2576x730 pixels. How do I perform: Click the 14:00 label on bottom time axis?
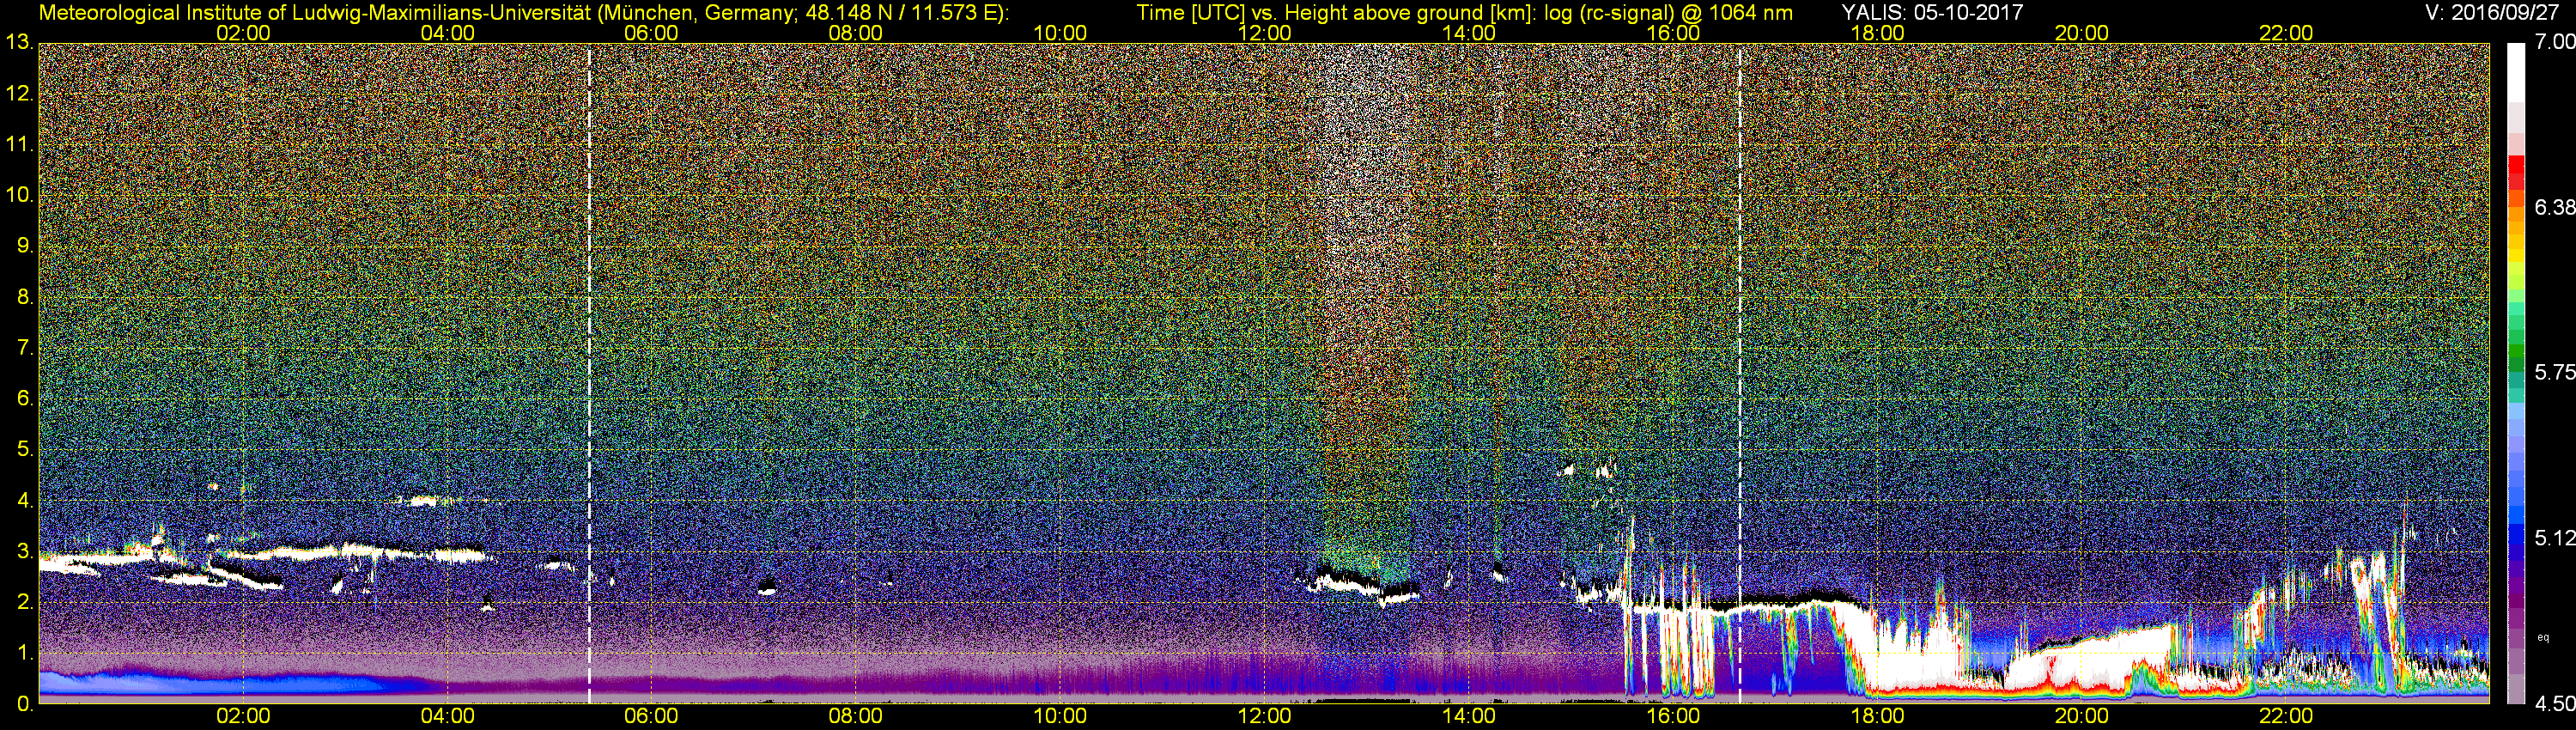point(1468,717)
